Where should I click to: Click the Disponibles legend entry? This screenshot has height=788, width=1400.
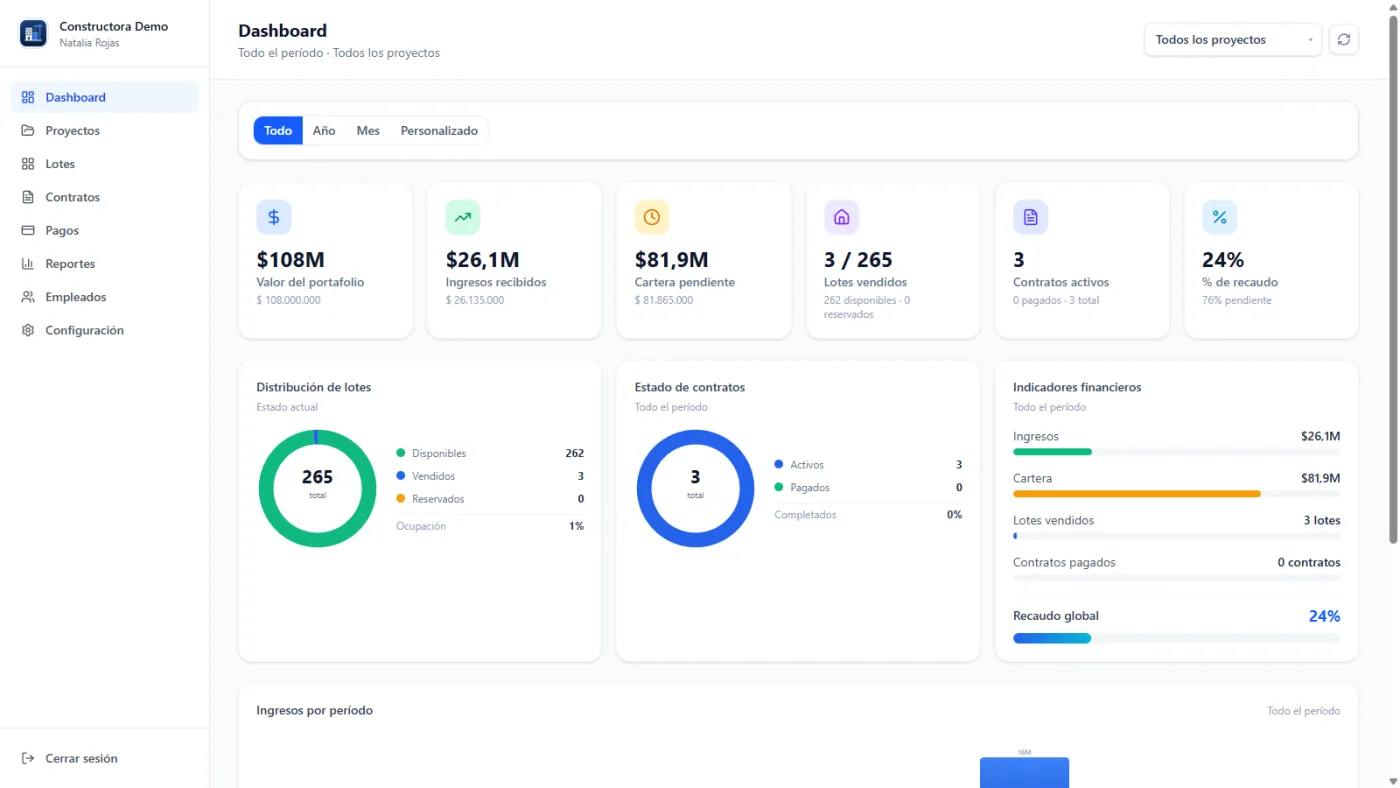tap(490, 454)
